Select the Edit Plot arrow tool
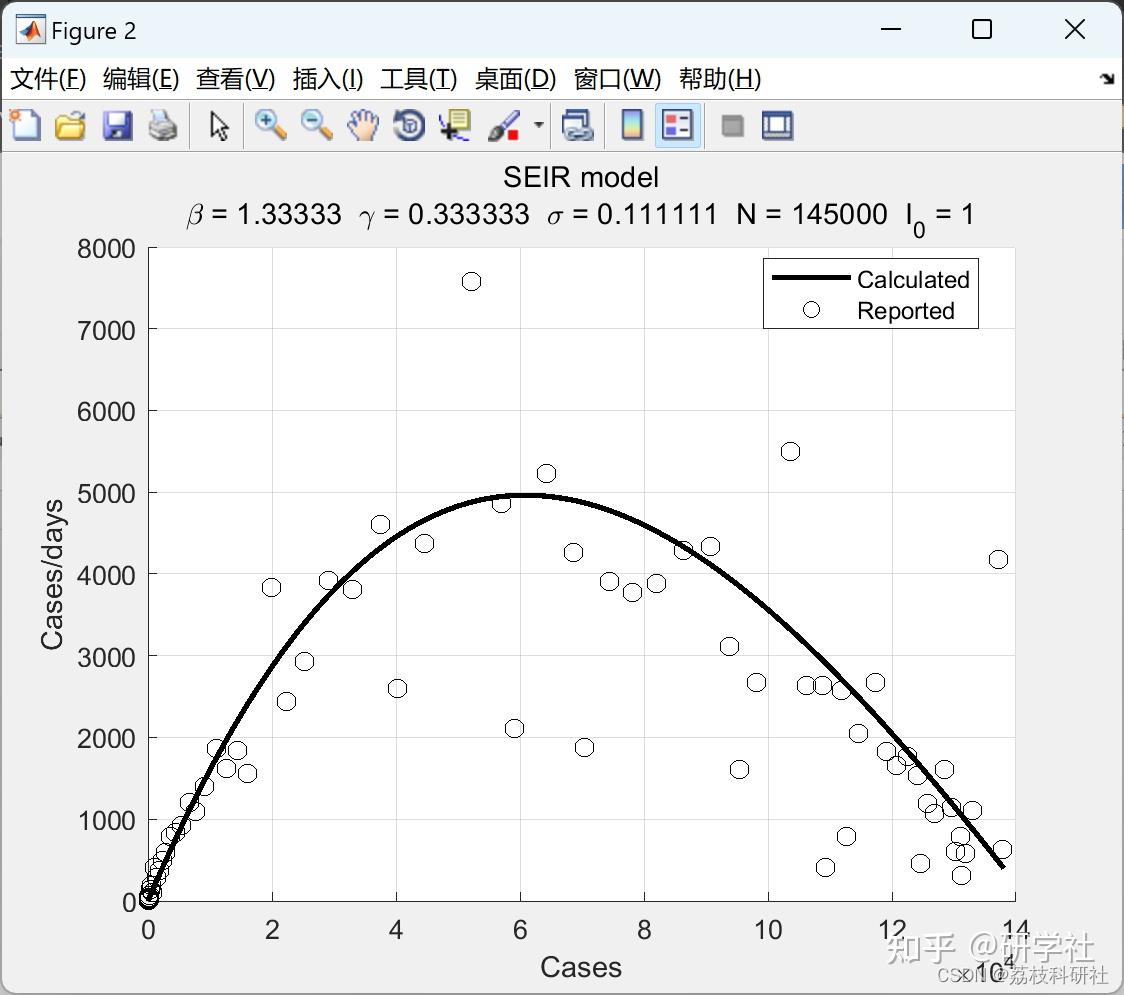The width and height of the screenshot is (1124, 995). click(219, 125)
